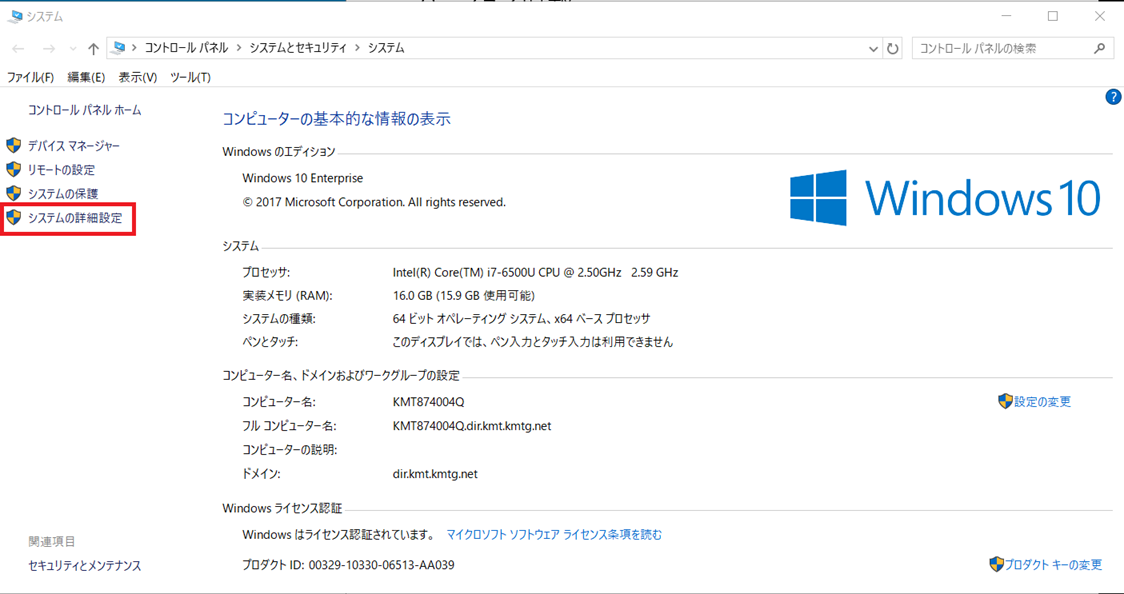Expand chevron after システムとセキュリティ breadcrumb

[357, 49]
